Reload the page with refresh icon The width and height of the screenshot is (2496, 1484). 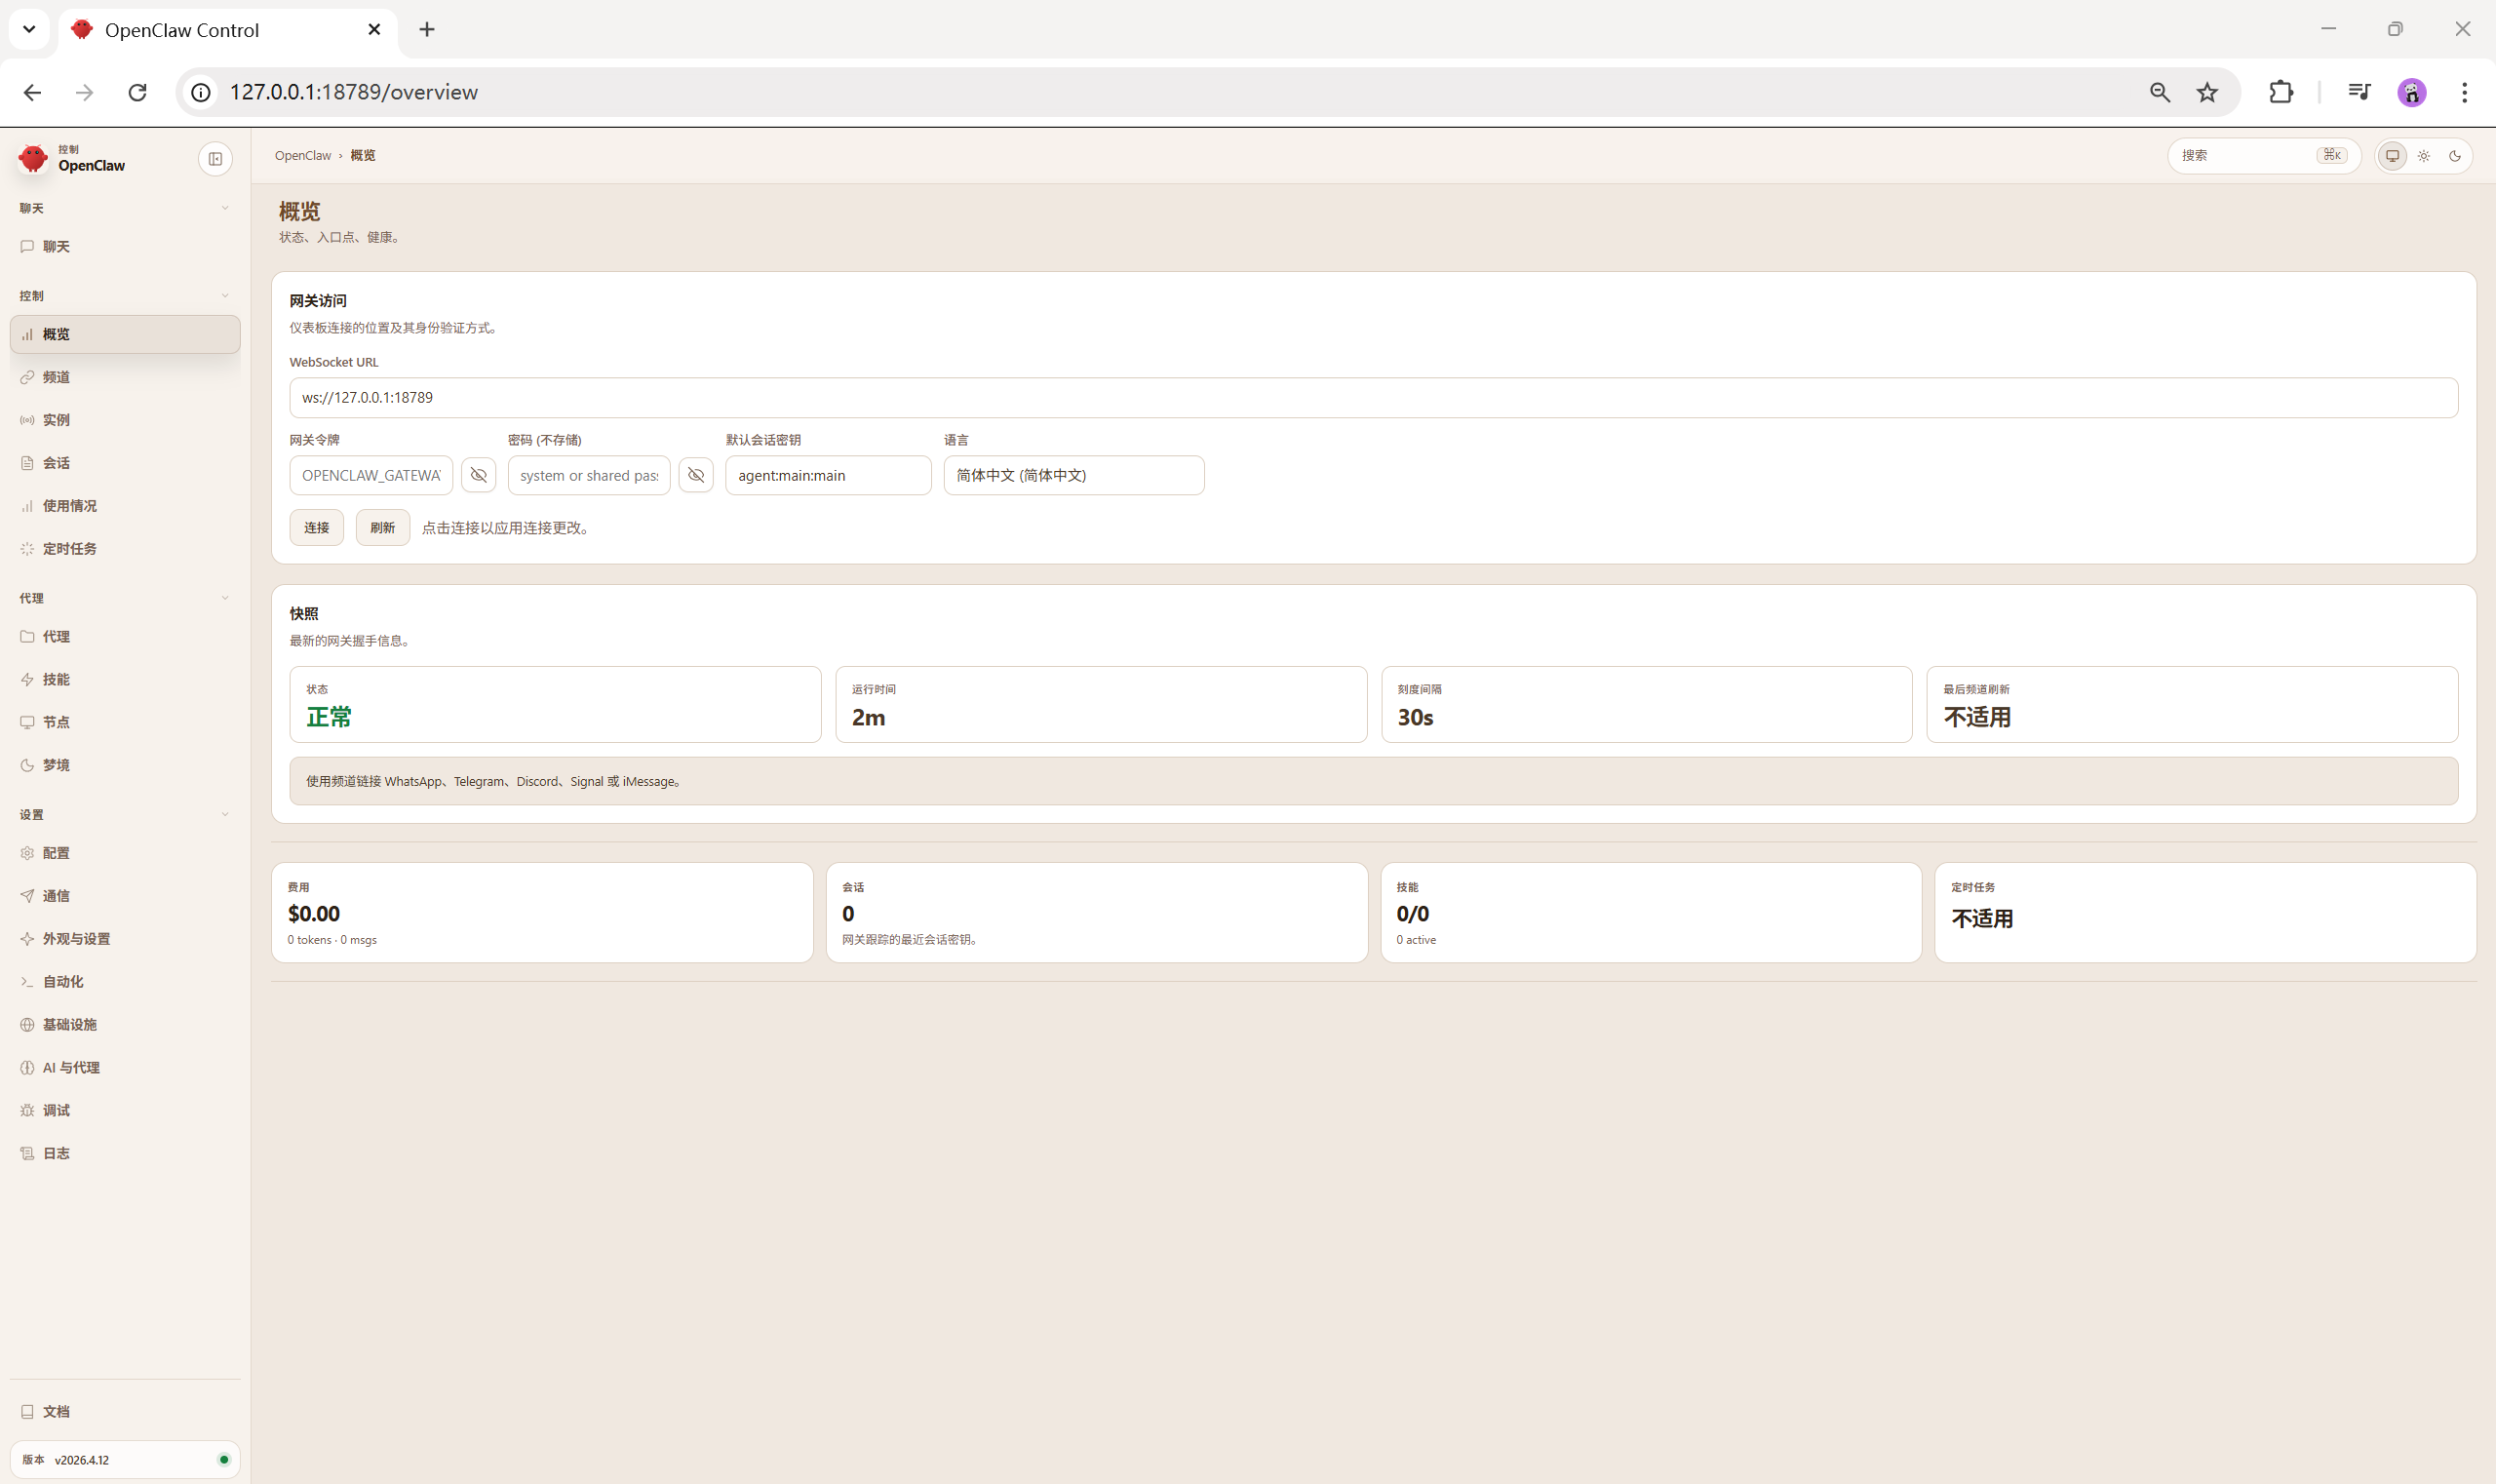(137, 92)
